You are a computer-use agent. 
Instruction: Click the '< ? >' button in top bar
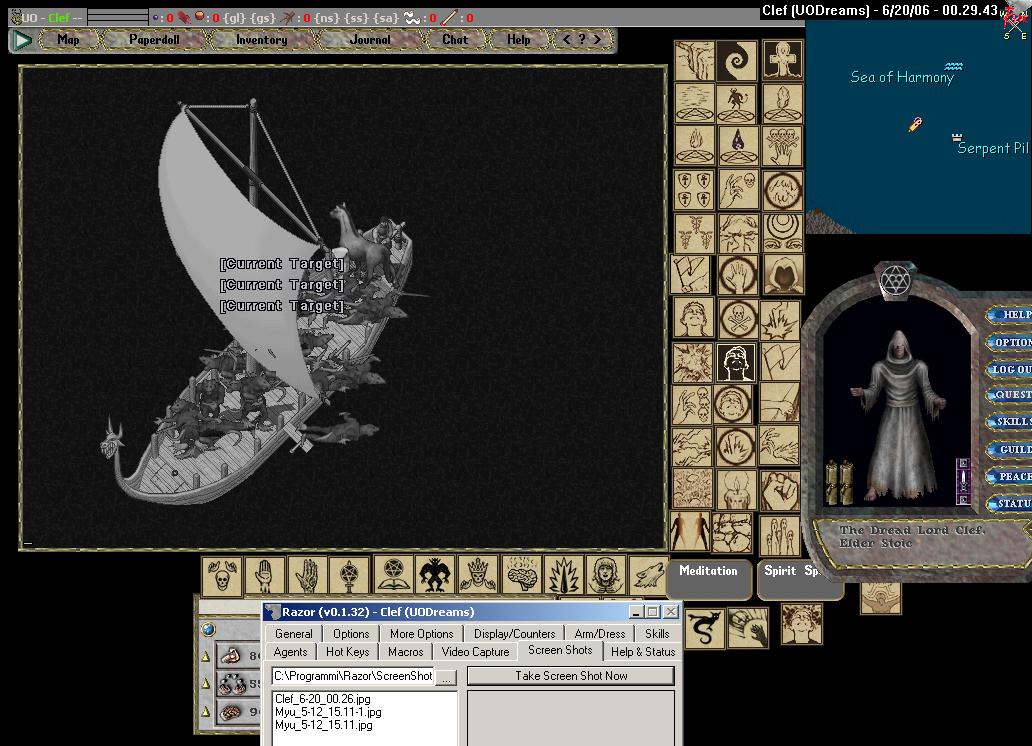click(582, 40)
